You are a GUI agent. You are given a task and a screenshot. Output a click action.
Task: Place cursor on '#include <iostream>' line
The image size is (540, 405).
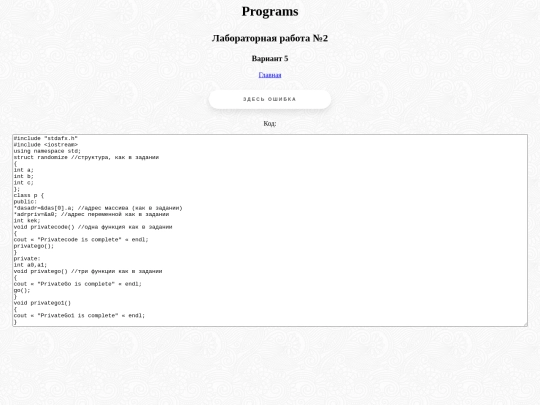coord(46,145)
